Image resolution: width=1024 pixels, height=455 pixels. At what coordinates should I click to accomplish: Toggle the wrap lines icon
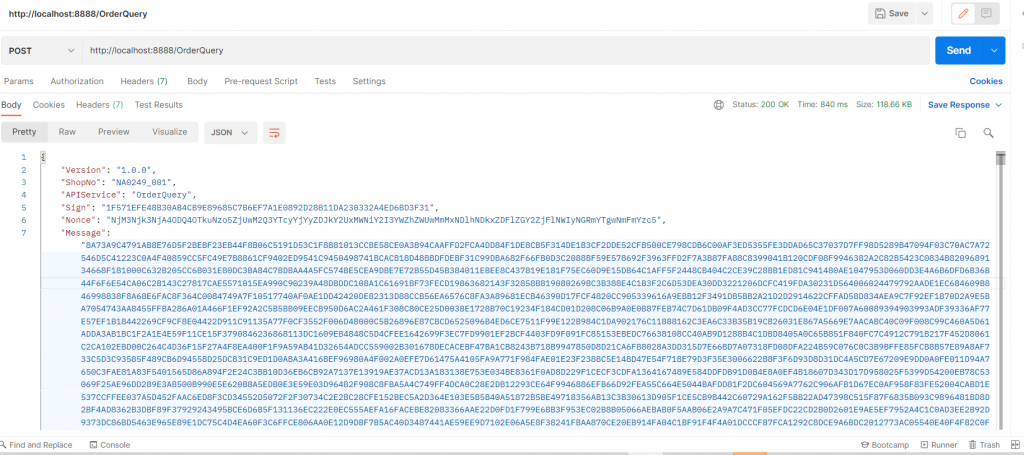coord(274,133)
